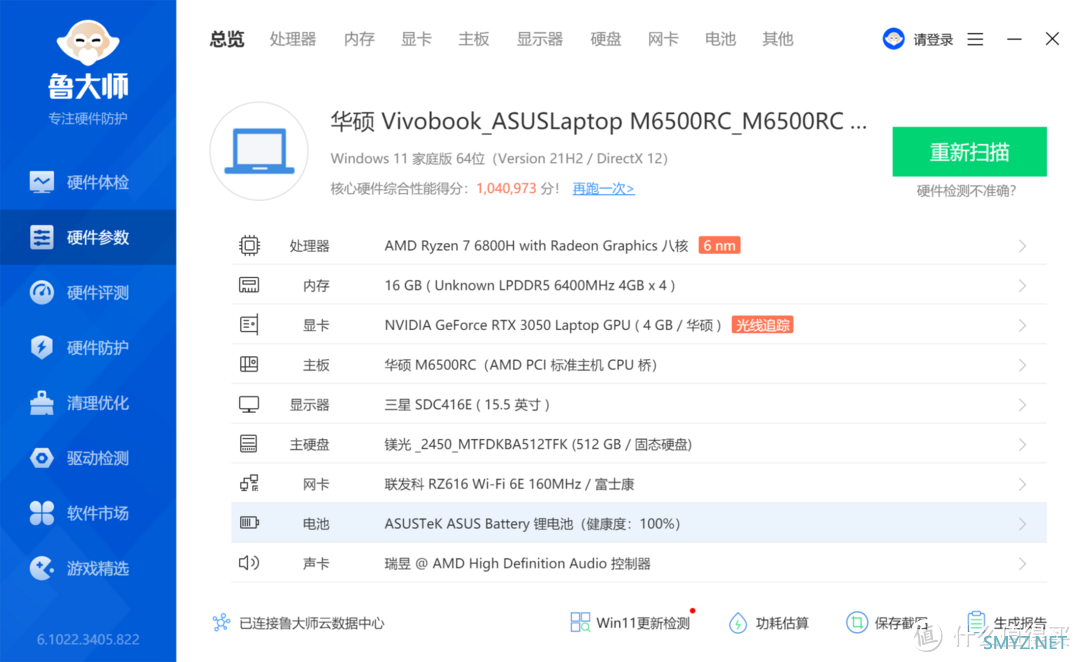Expand the 电池 row chevron

click(1022, 524)
